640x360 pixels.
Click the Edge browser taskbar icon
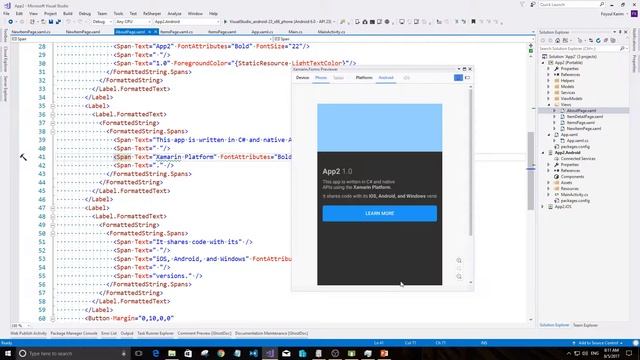click(156, 353)
